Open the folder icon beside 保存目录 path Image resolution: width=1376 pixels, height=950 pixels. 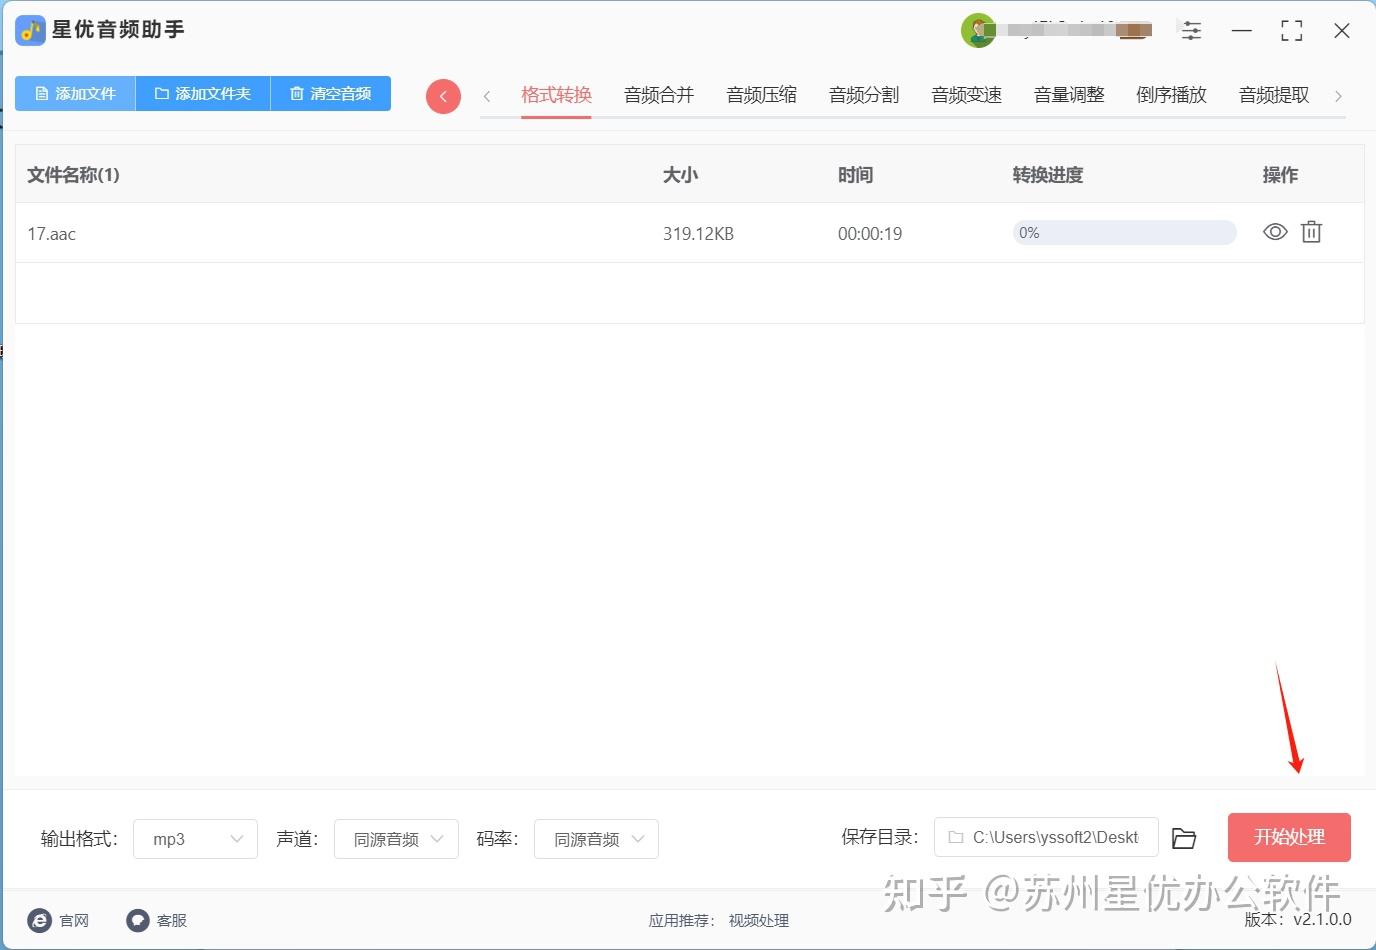pyautogui.click(x=1184, y=838)
